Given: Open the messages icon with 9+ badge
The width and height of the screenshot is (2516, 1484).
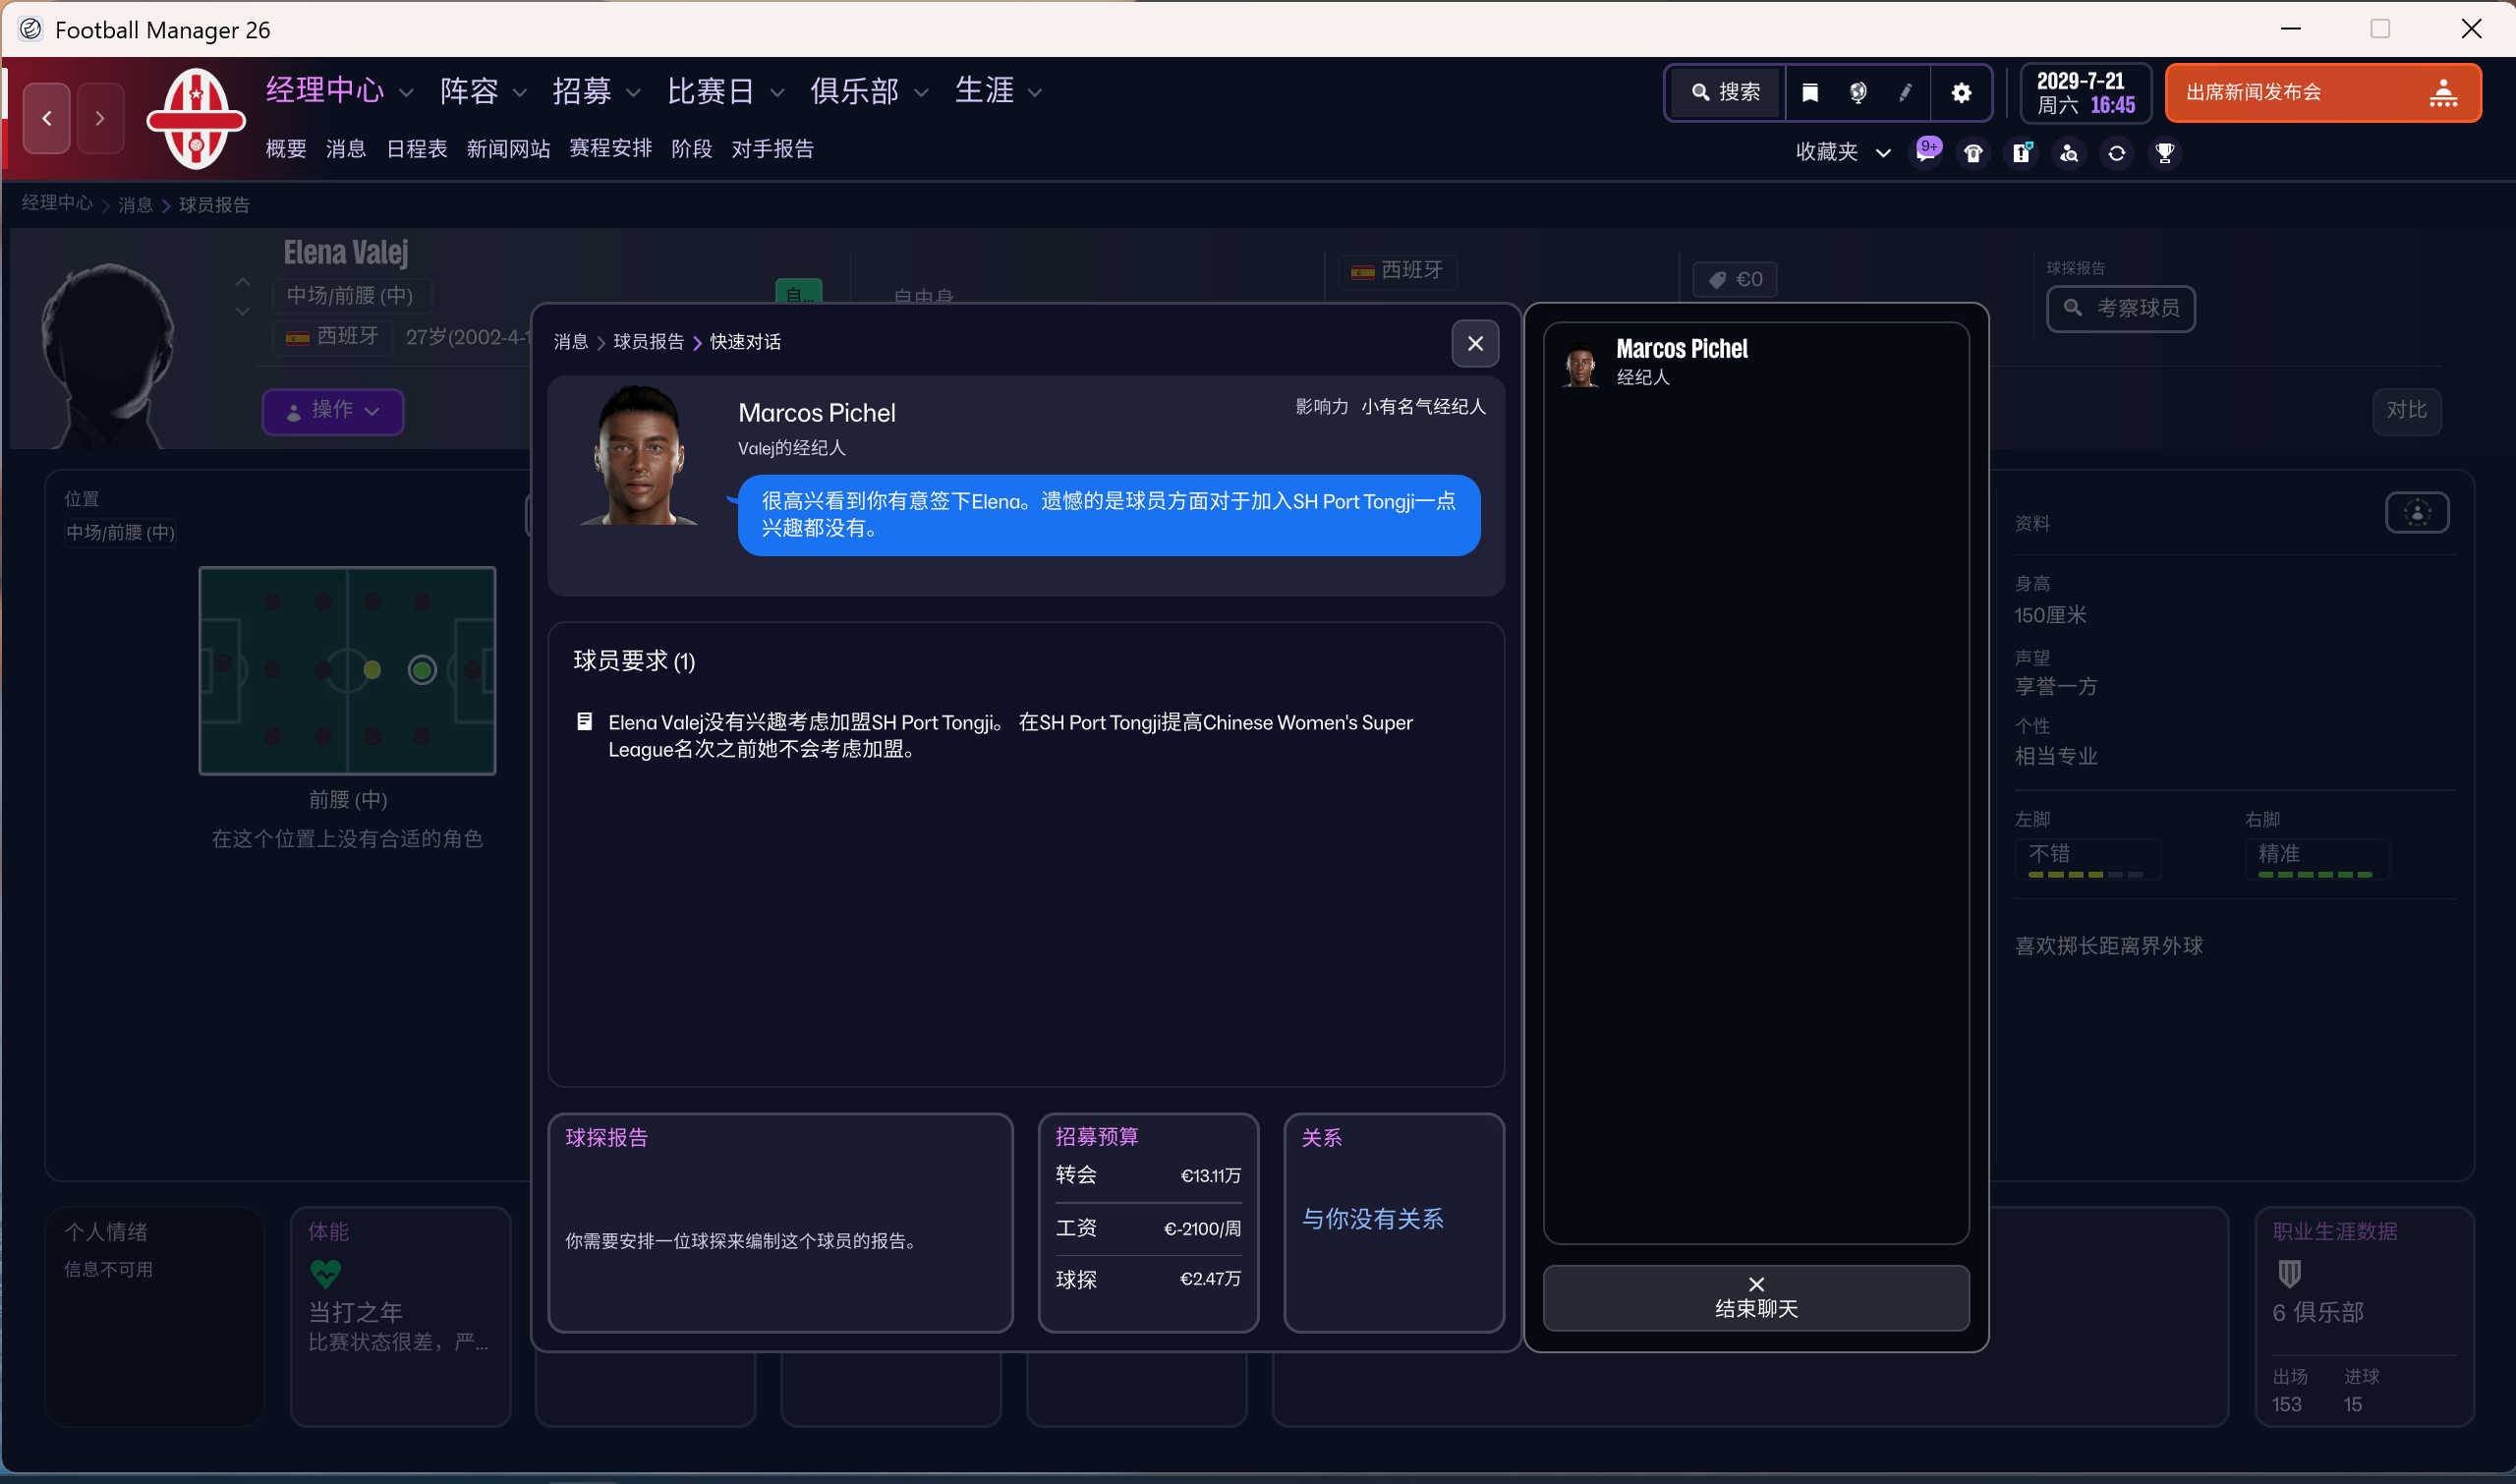Looking at the screenshot, I should coord(1926,153).
